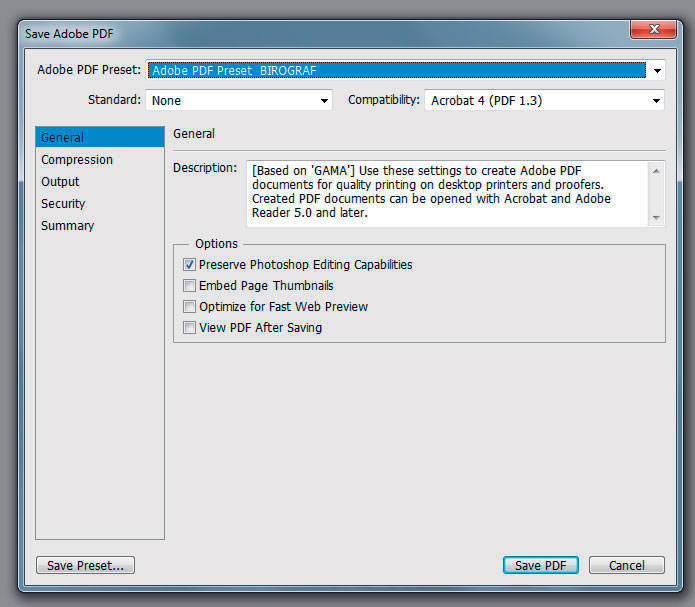Screen dimensions: 695x607
Task: Tick View PDF After Saving checkbox
Action: pyautogui.click(x=190, y=328)
